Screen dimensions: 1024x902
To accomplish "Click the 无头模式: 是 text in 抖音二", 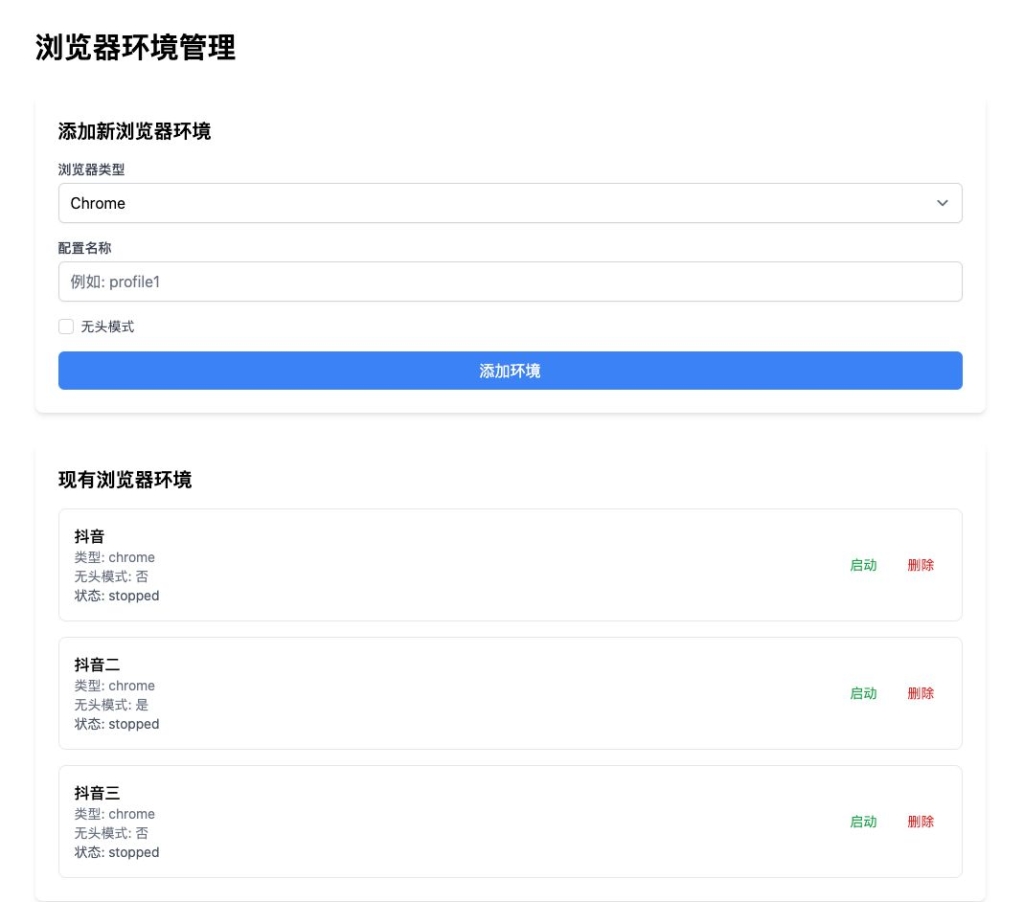I will tap(111, 705).
